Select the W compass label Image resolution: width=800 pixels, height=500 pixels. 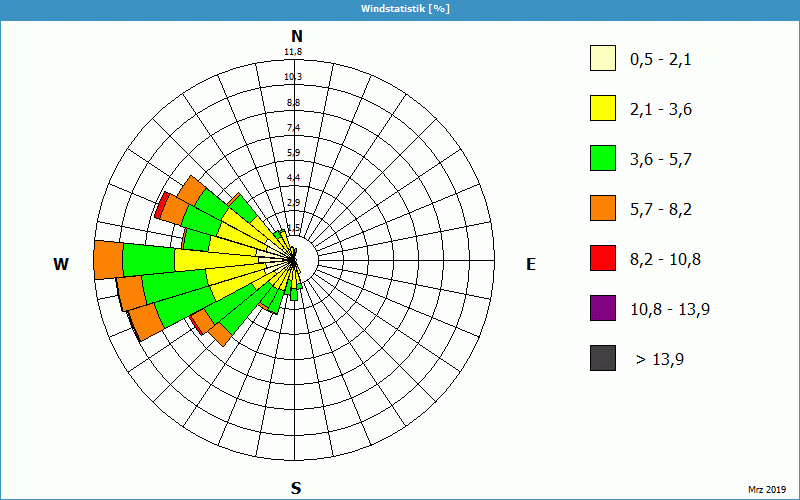pyautogui.click(x=61, y=264)
